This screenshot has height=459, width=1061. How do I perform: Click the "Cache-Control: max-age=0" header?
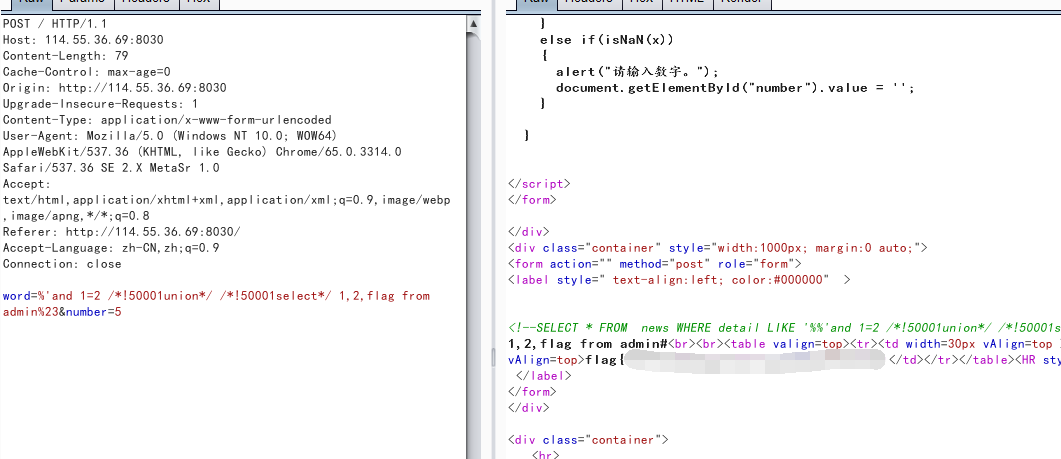coord(87,72)
